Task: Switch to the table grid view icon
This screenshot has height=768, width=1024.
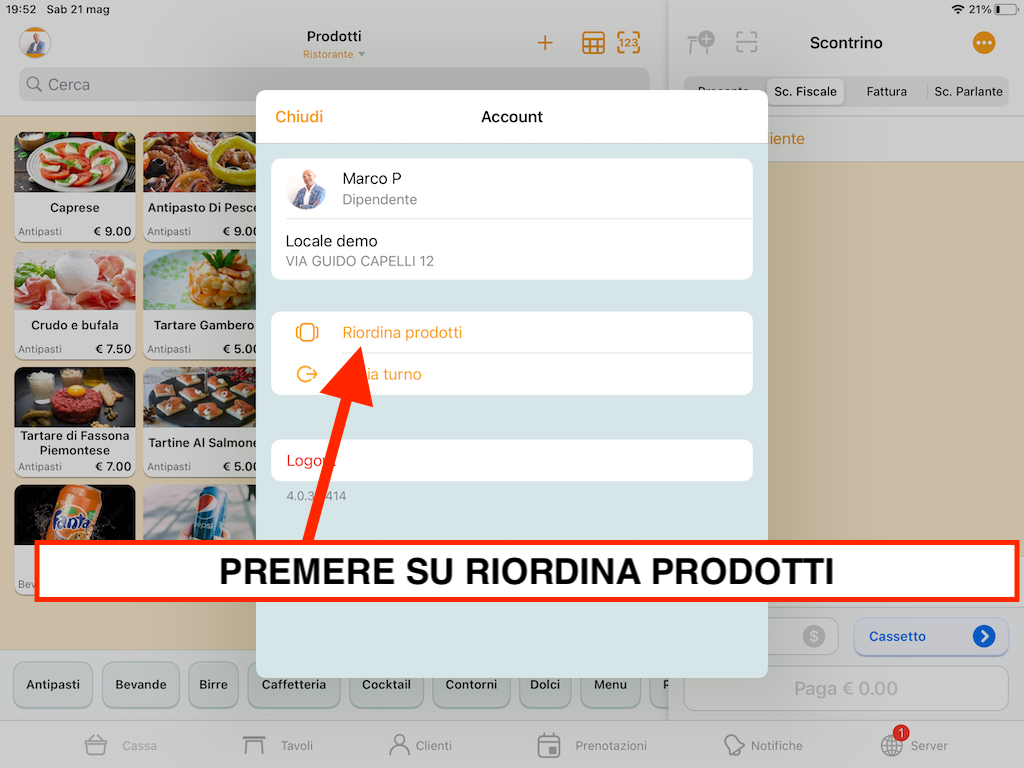Action: click(x=593, y=43)
